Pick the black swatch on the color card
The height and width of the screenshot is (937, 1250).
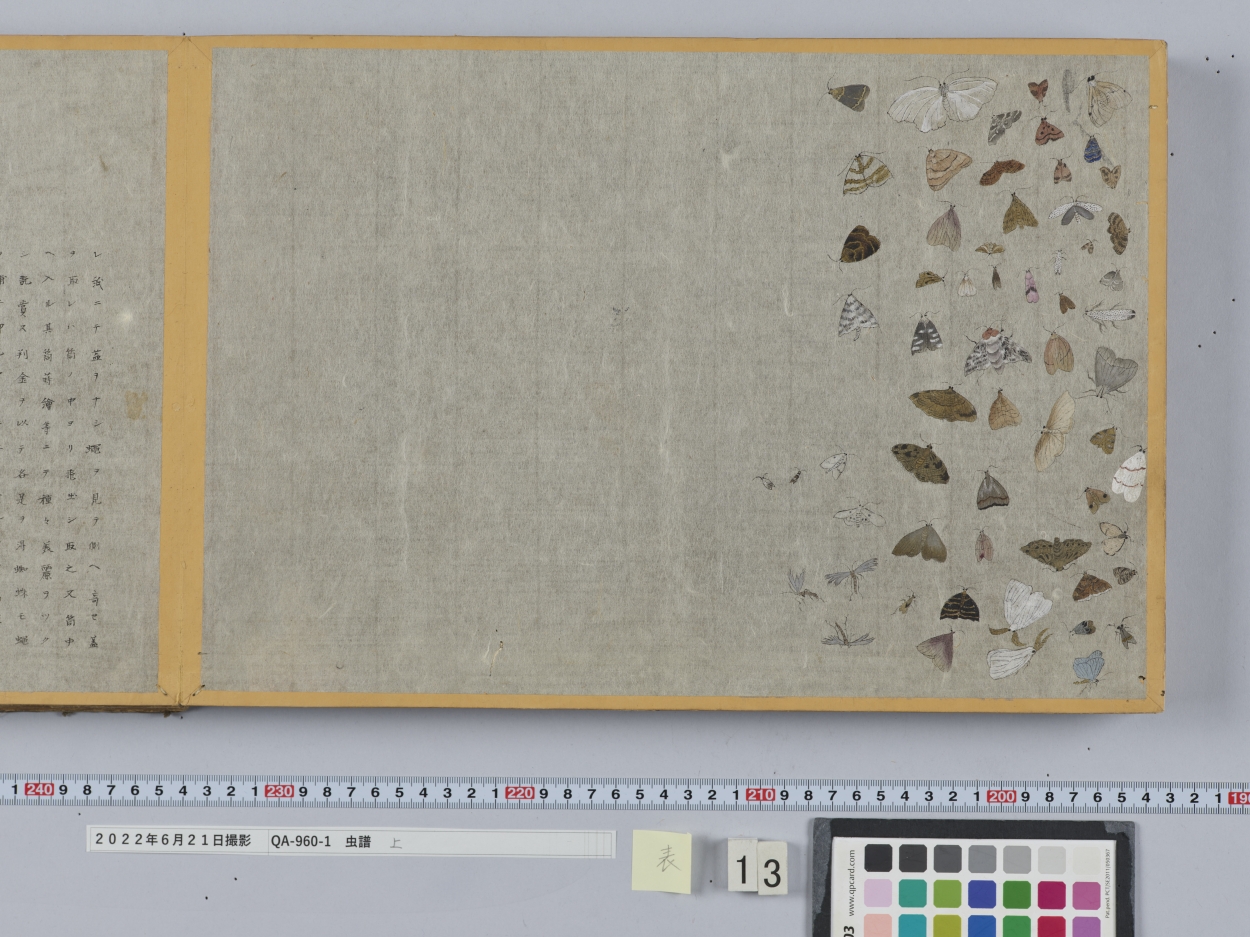click(x=879, y=858)
